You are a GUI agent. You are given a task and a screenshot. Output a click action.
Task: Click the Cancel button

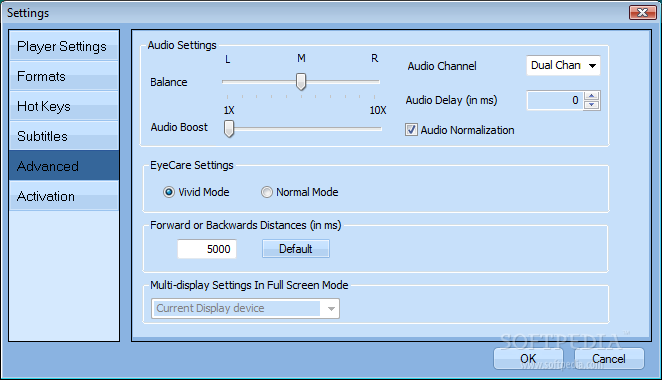tap(609, 358)
